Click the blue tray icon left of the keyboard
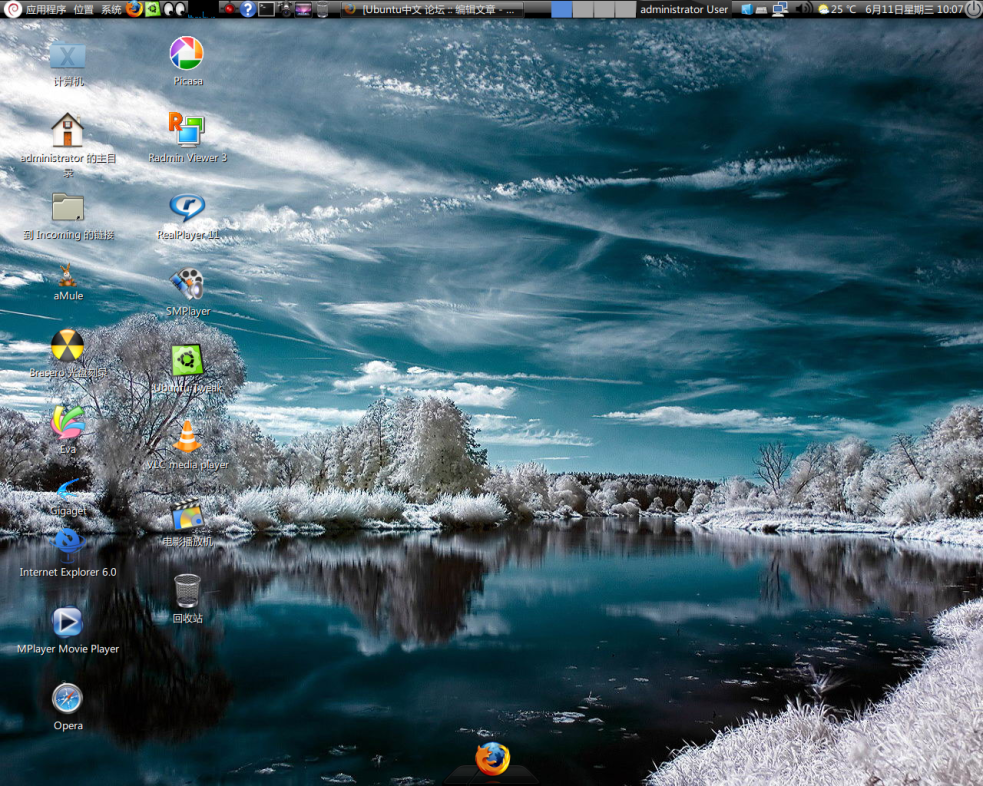 747,9
